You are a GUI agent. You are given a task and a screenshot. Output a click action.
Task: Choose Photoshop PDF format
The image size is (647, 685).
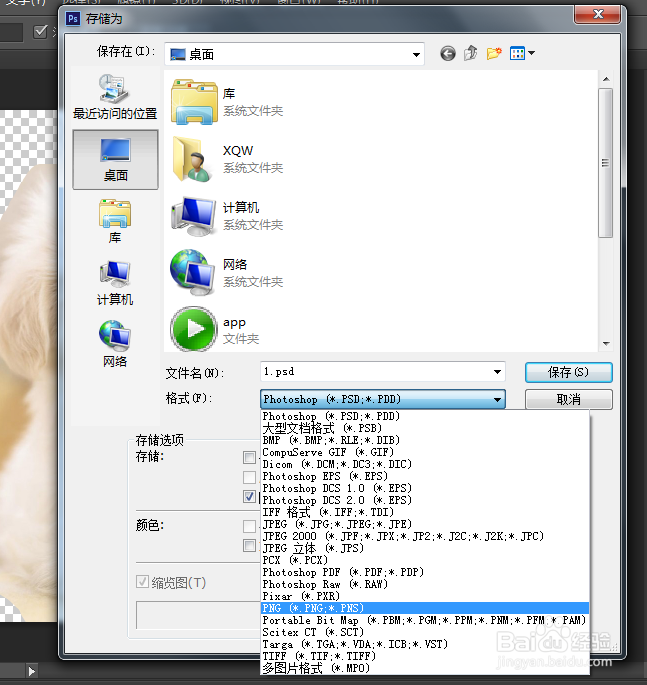(425, 572)
